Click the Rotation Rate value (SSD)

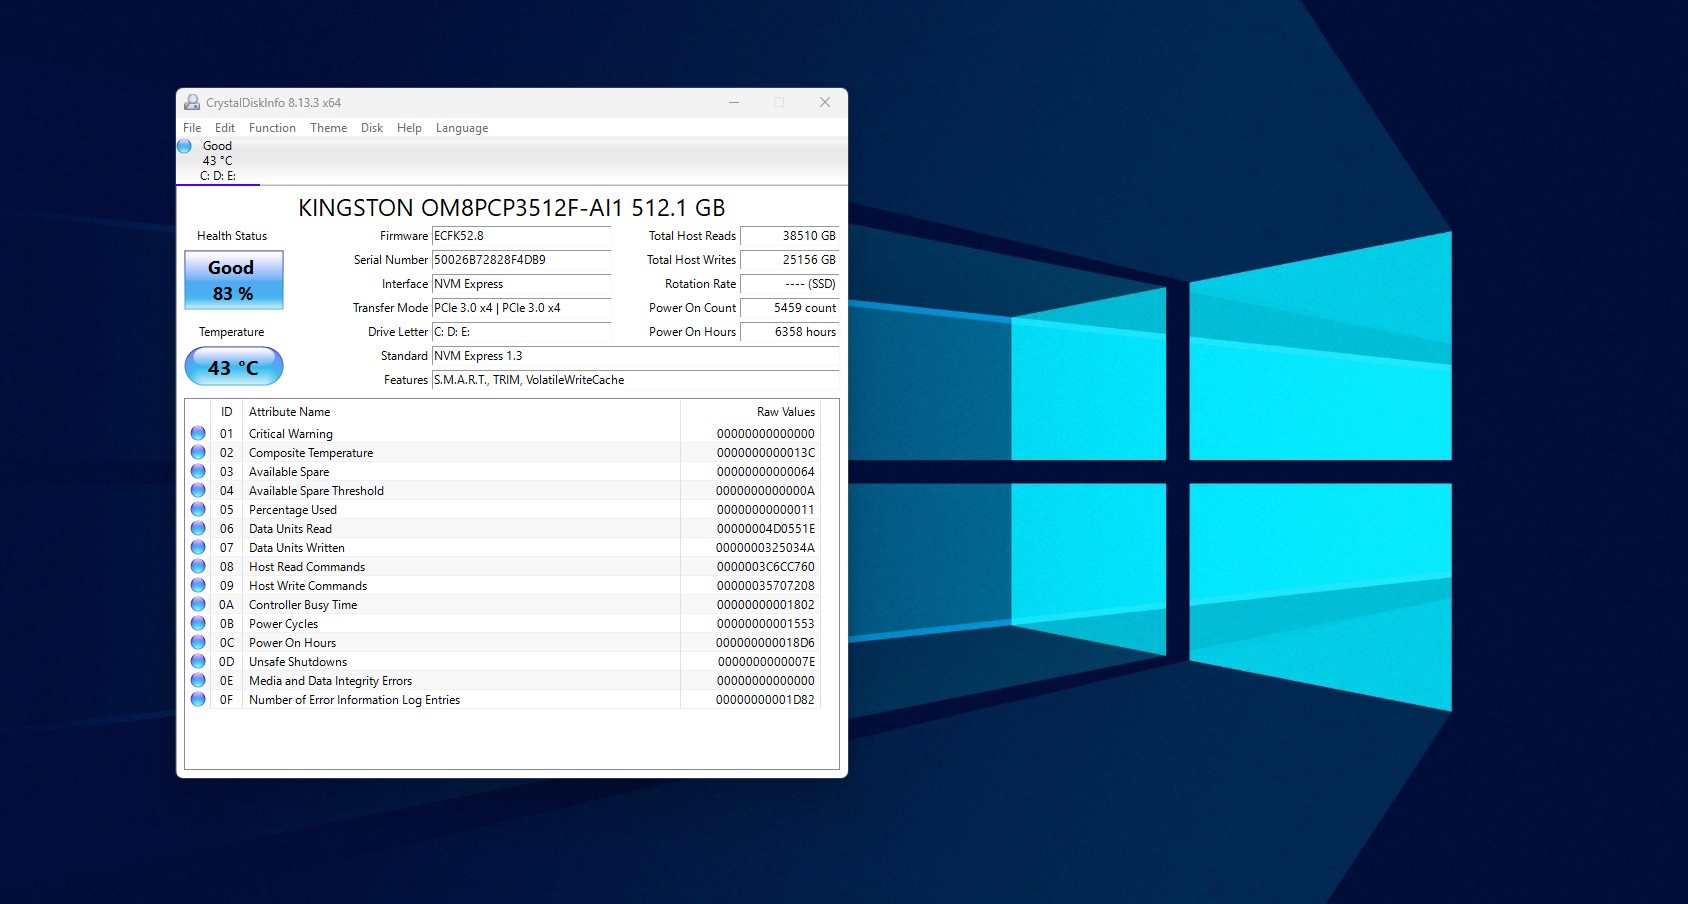tap(789, 284)
